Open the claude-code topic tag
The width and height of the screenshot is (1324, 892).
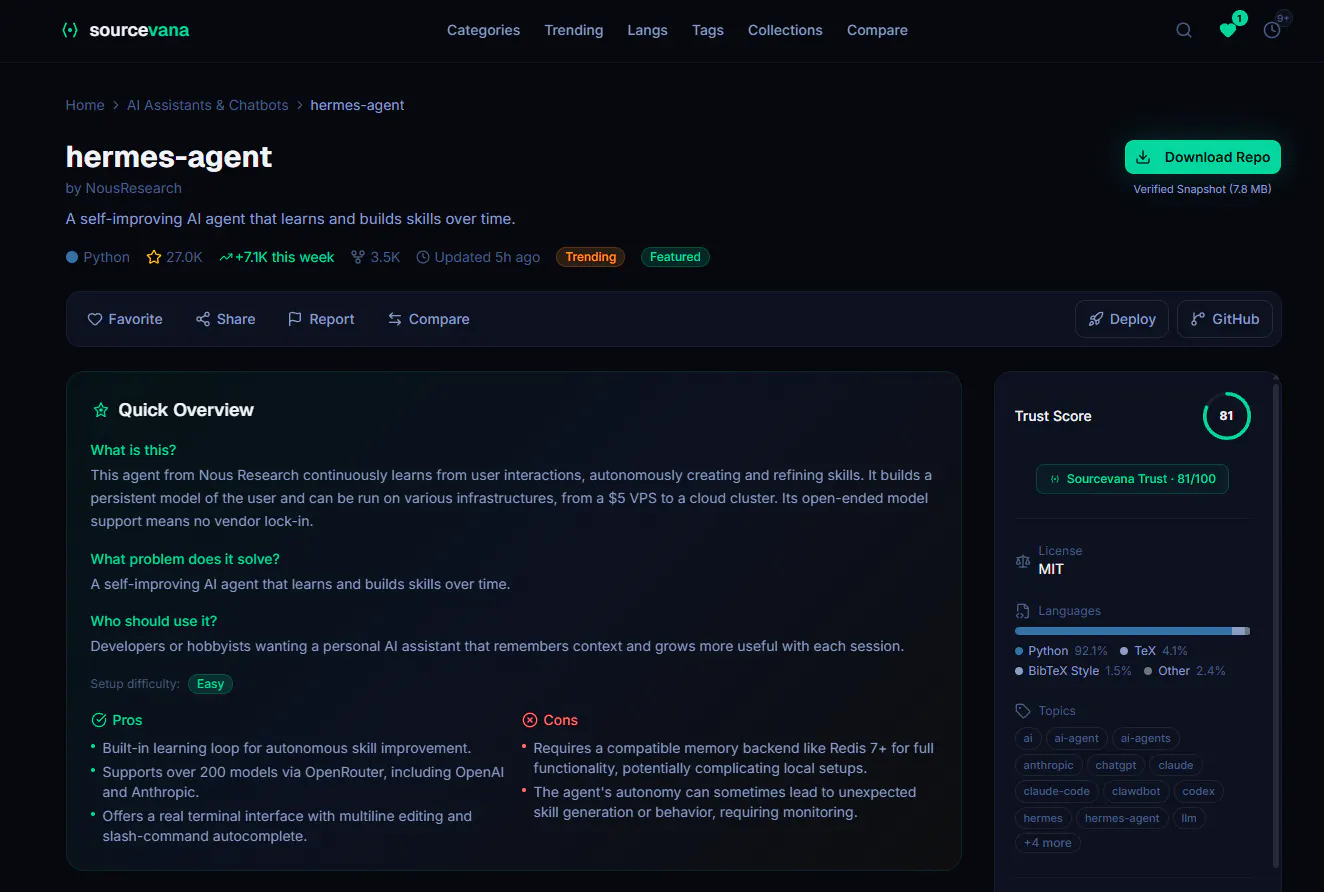pyautogui.click(x=1057, y=792)
